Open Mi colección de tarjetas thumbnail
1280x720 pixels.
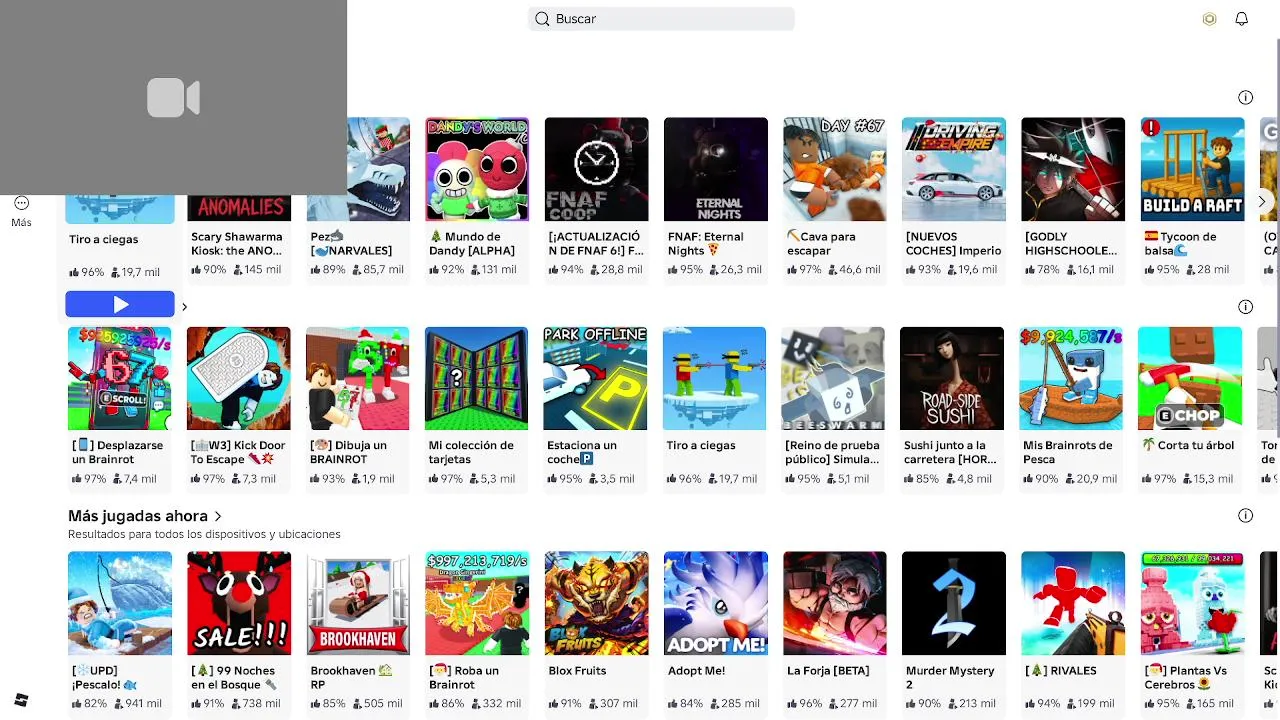pos(476,378)
